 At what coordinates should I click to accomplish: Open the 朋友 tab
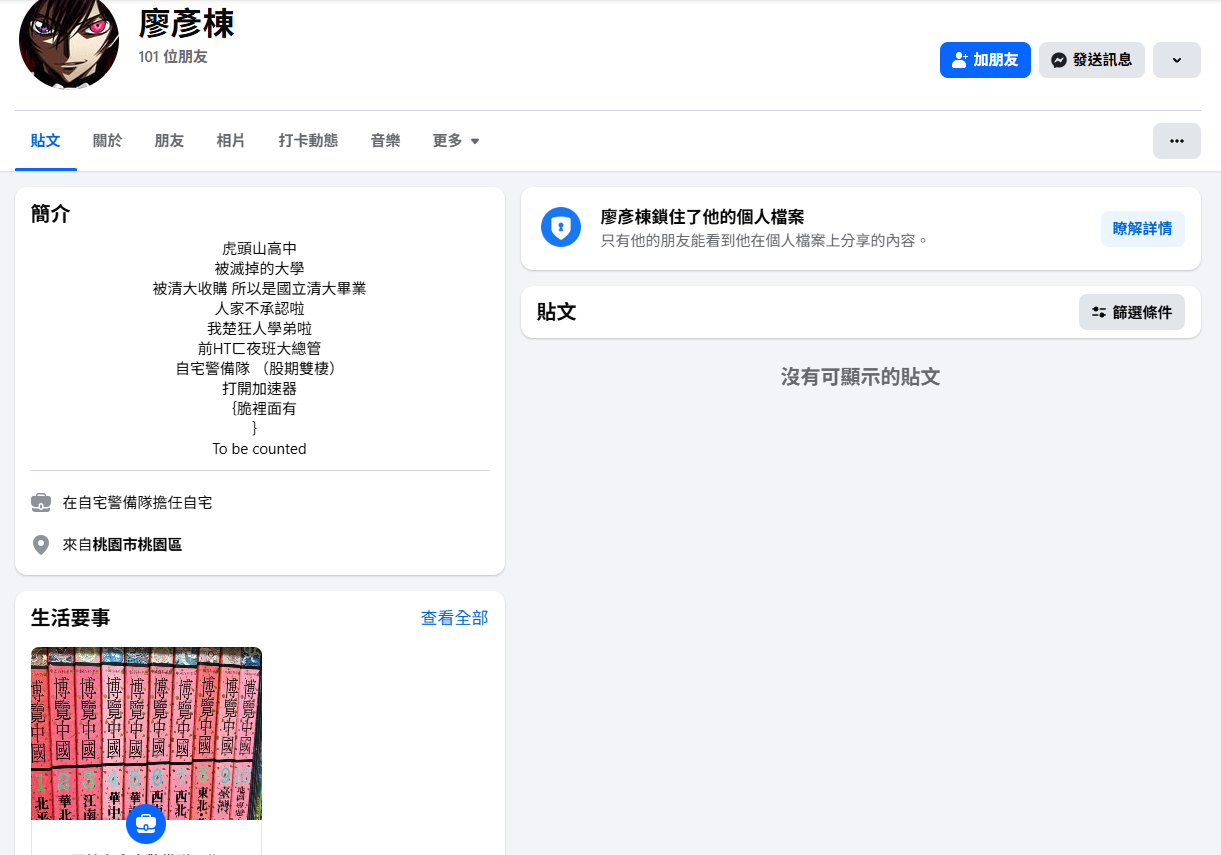(x=169, y=141)
